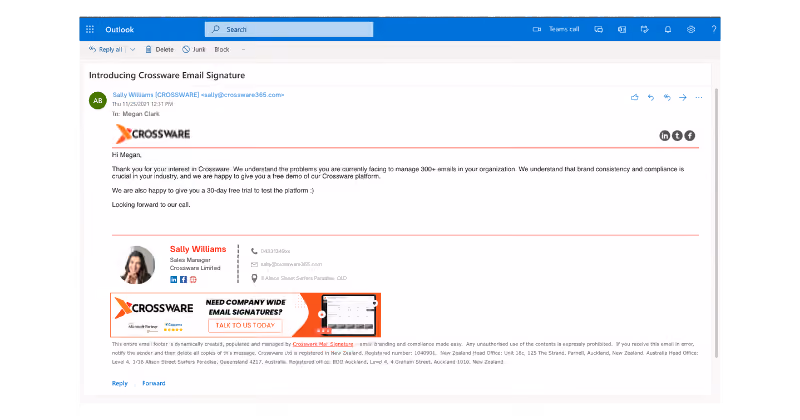The height and width of the screenshot is (420, 800).
Task: Open the Outlook add-in icon in header
Action: pos(621,30)
